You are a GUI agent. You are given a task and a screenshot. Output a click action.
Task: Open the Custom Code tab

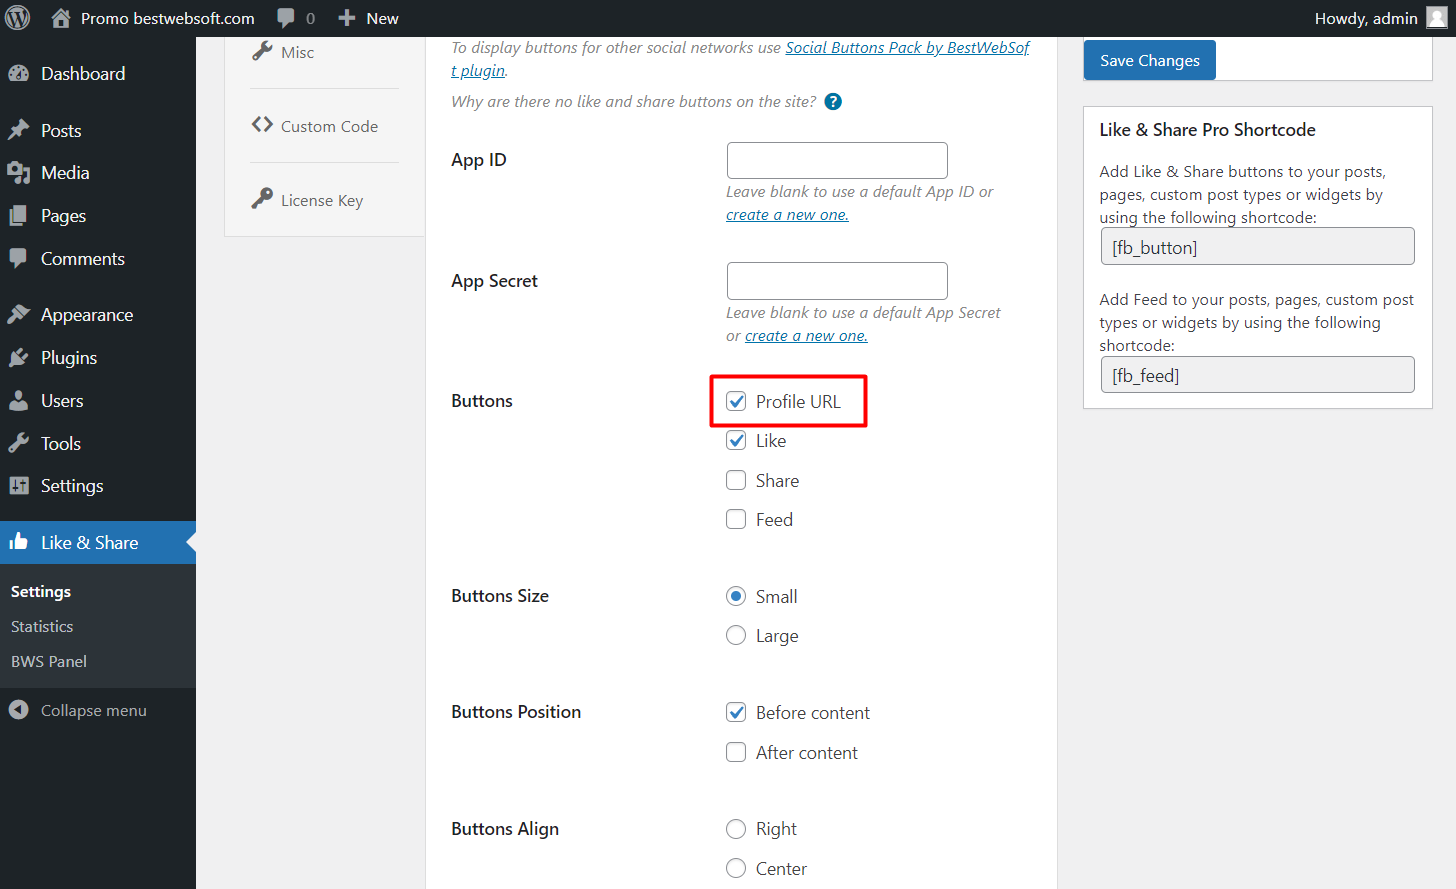(x=329, y=126)
